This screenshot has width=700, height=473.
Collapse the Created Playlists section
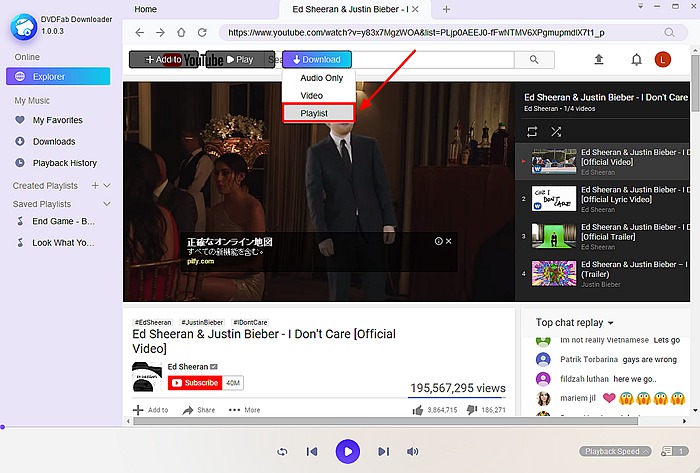(107, 185)
